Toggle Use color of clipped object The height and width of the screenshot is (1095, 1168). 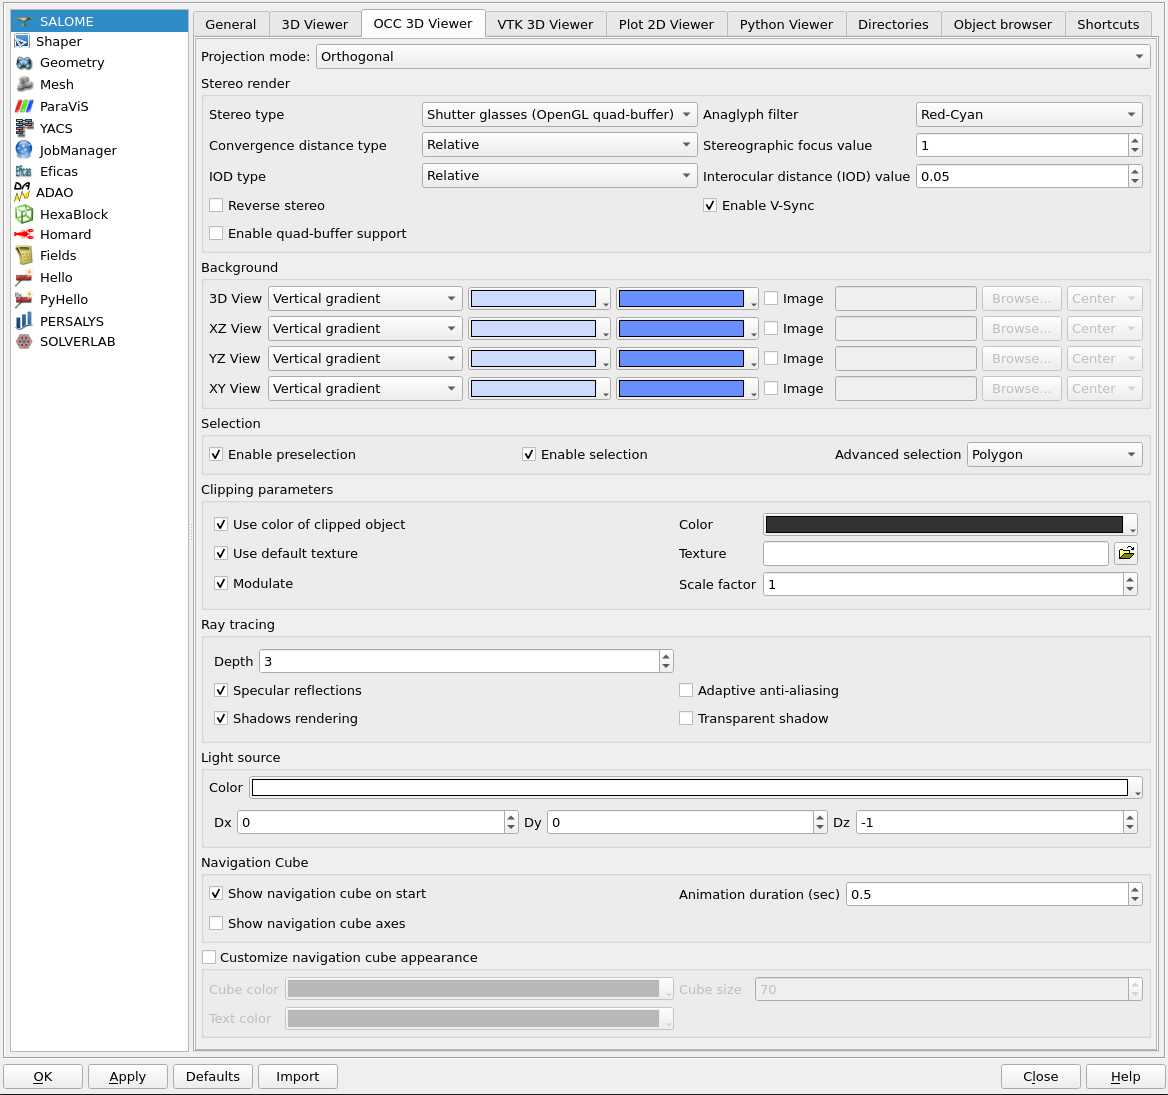pyautogui.click(x=220, y=524)
